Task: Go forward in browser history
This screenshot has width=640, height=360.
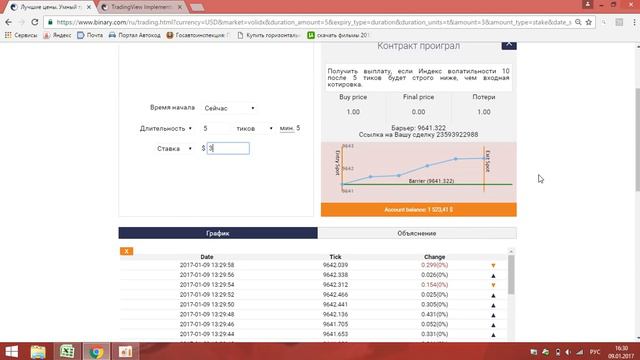Action: pos(22,22)
